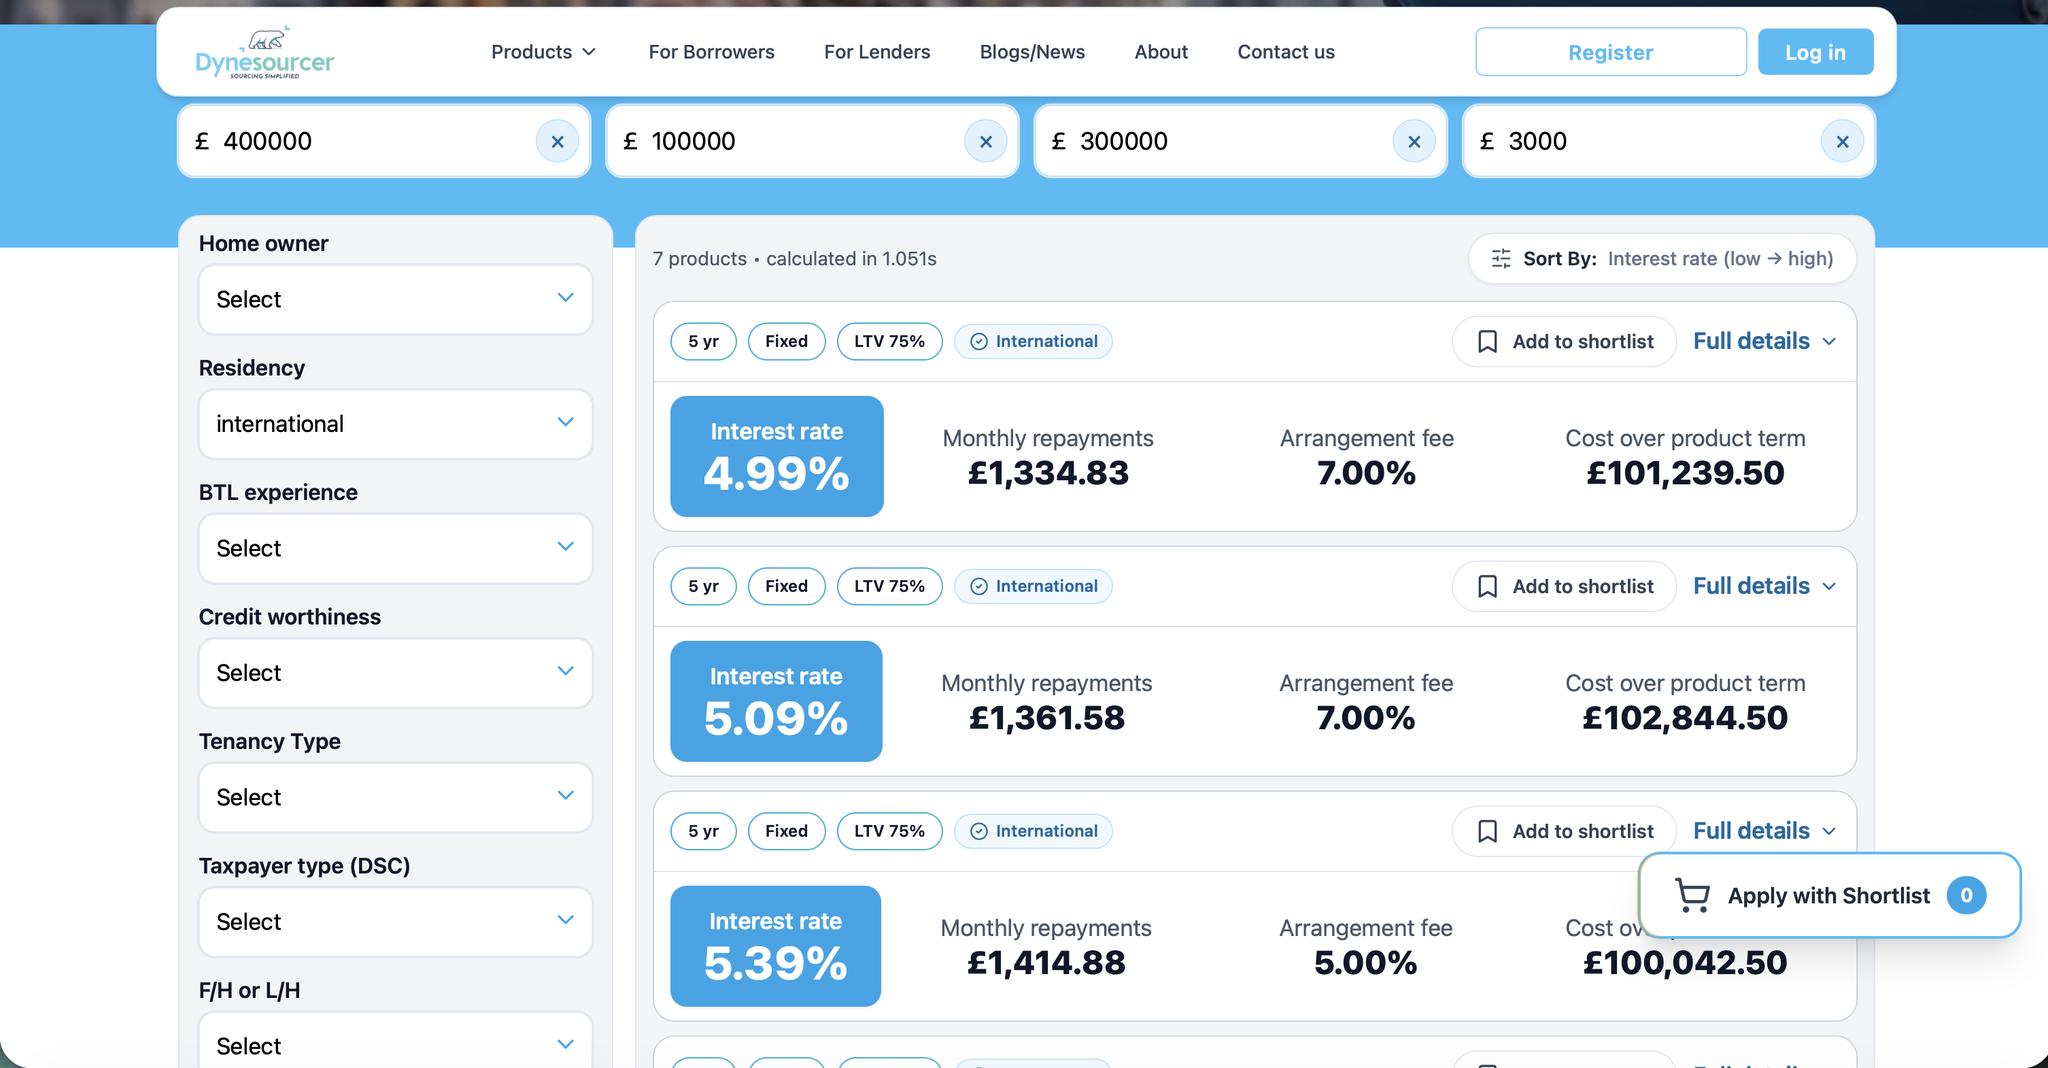Click the Register button
The height and width of the screenshot is (1068, 2048).
(x=1611, y=52)
